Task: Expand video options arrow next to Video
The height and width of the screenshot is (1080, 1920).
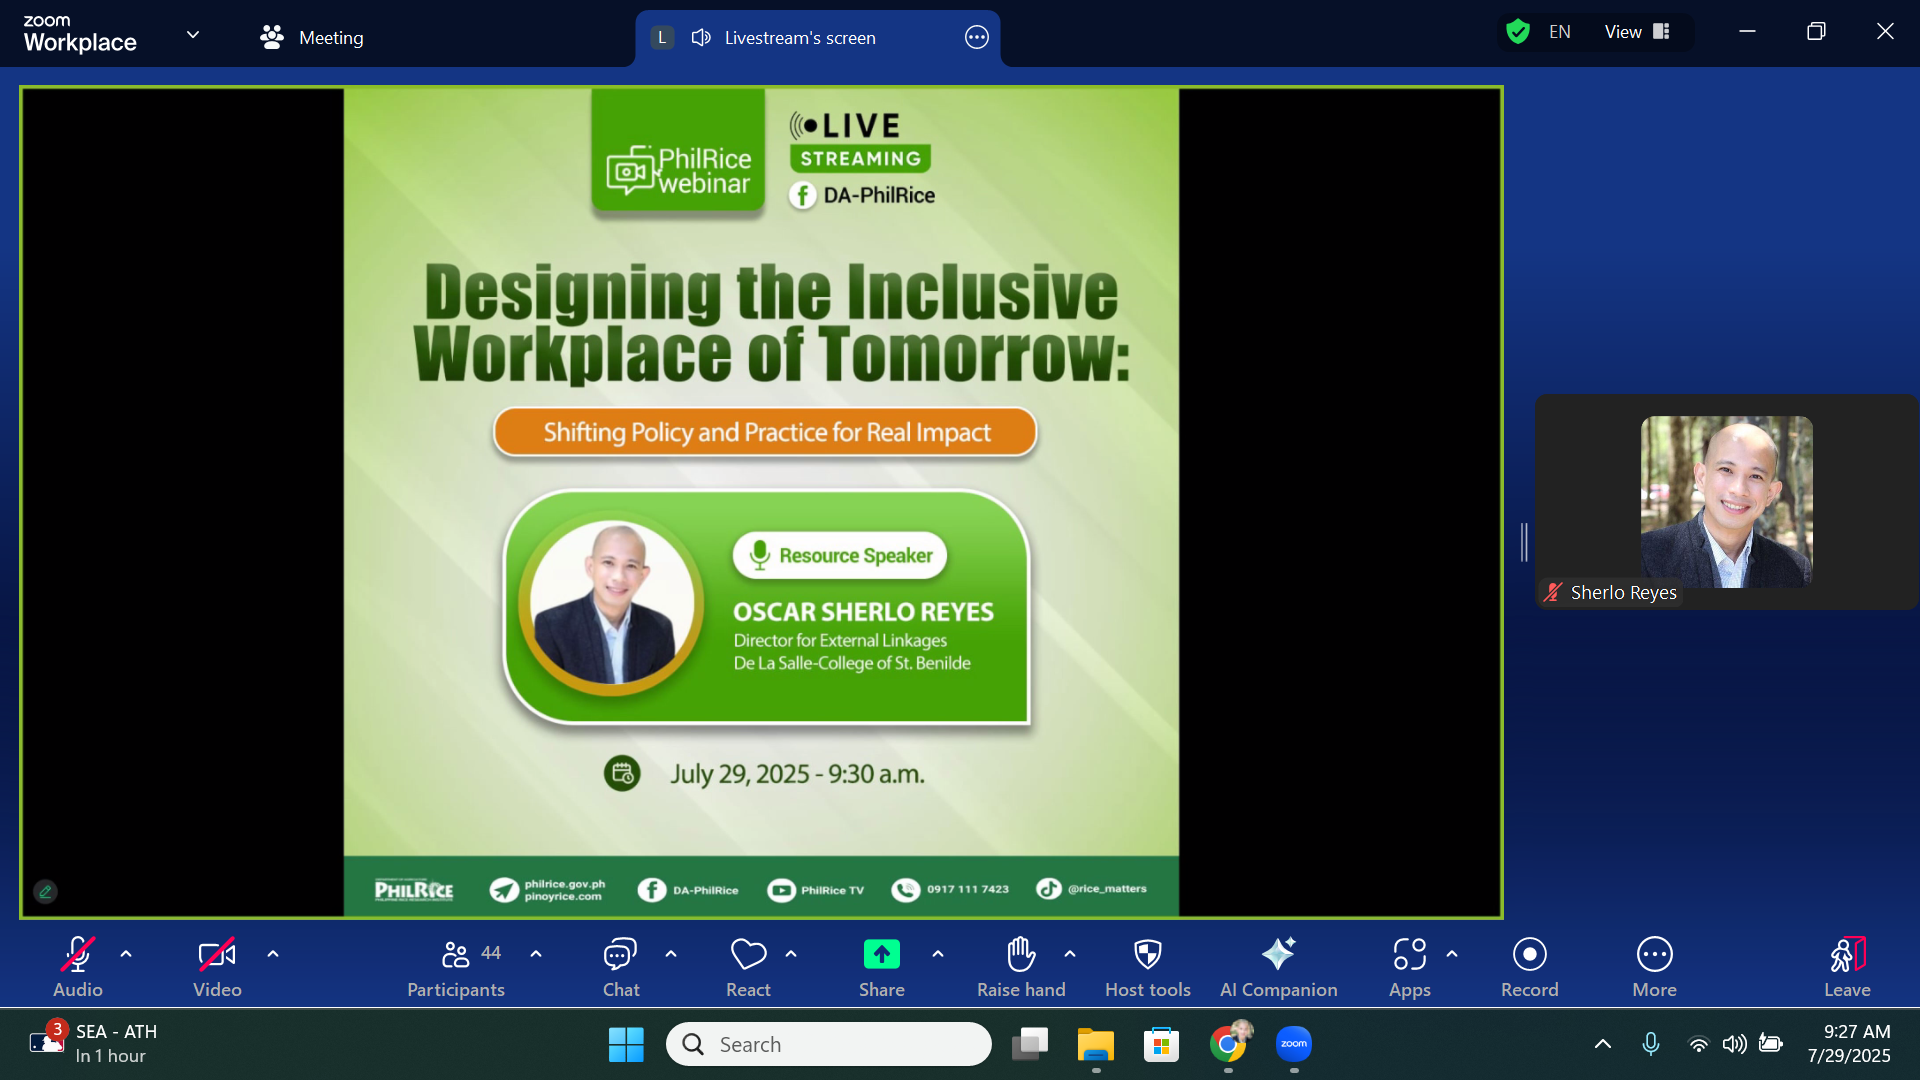Action: click(273, 954)
